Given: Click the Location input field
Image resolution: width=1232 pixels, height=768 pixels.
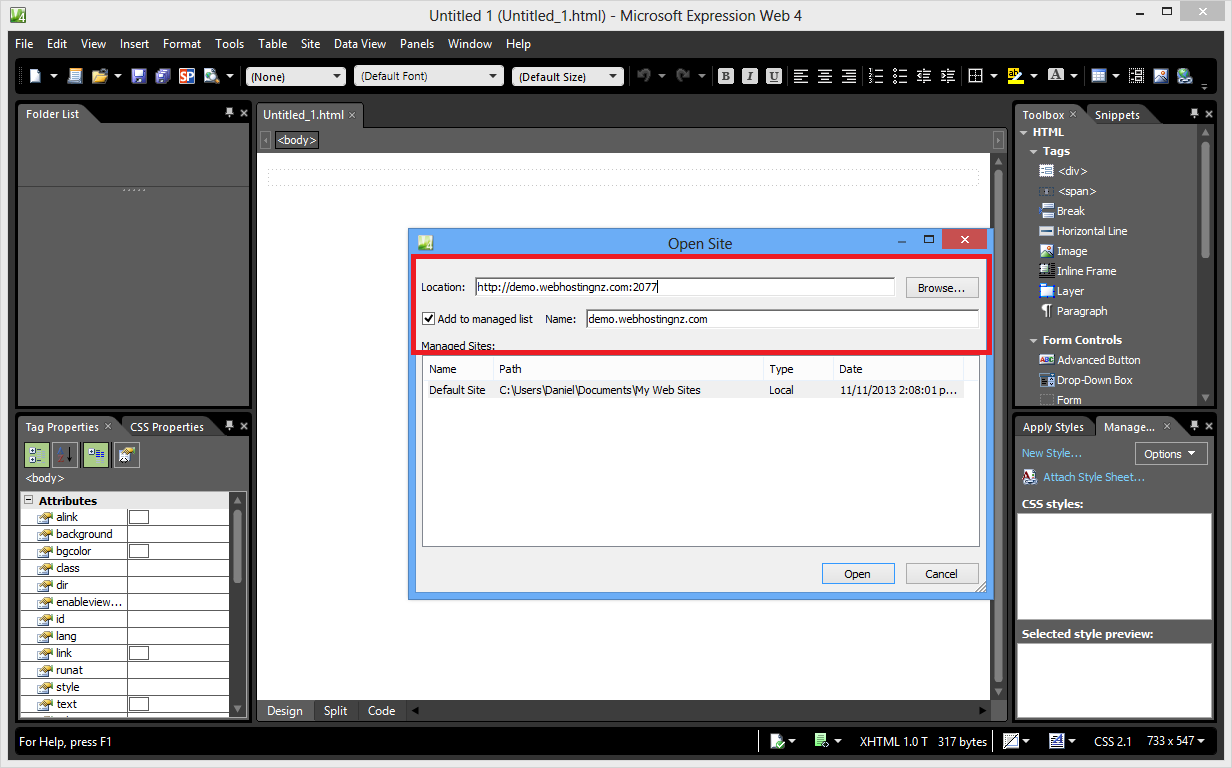Looking at the screenshot, I should tap(684, 287).
